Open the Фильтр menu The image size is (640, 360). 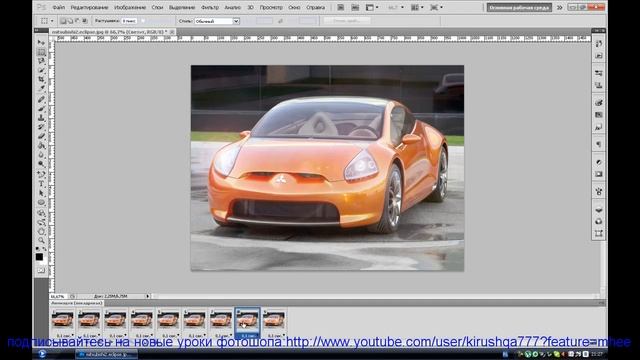point(210,7)
